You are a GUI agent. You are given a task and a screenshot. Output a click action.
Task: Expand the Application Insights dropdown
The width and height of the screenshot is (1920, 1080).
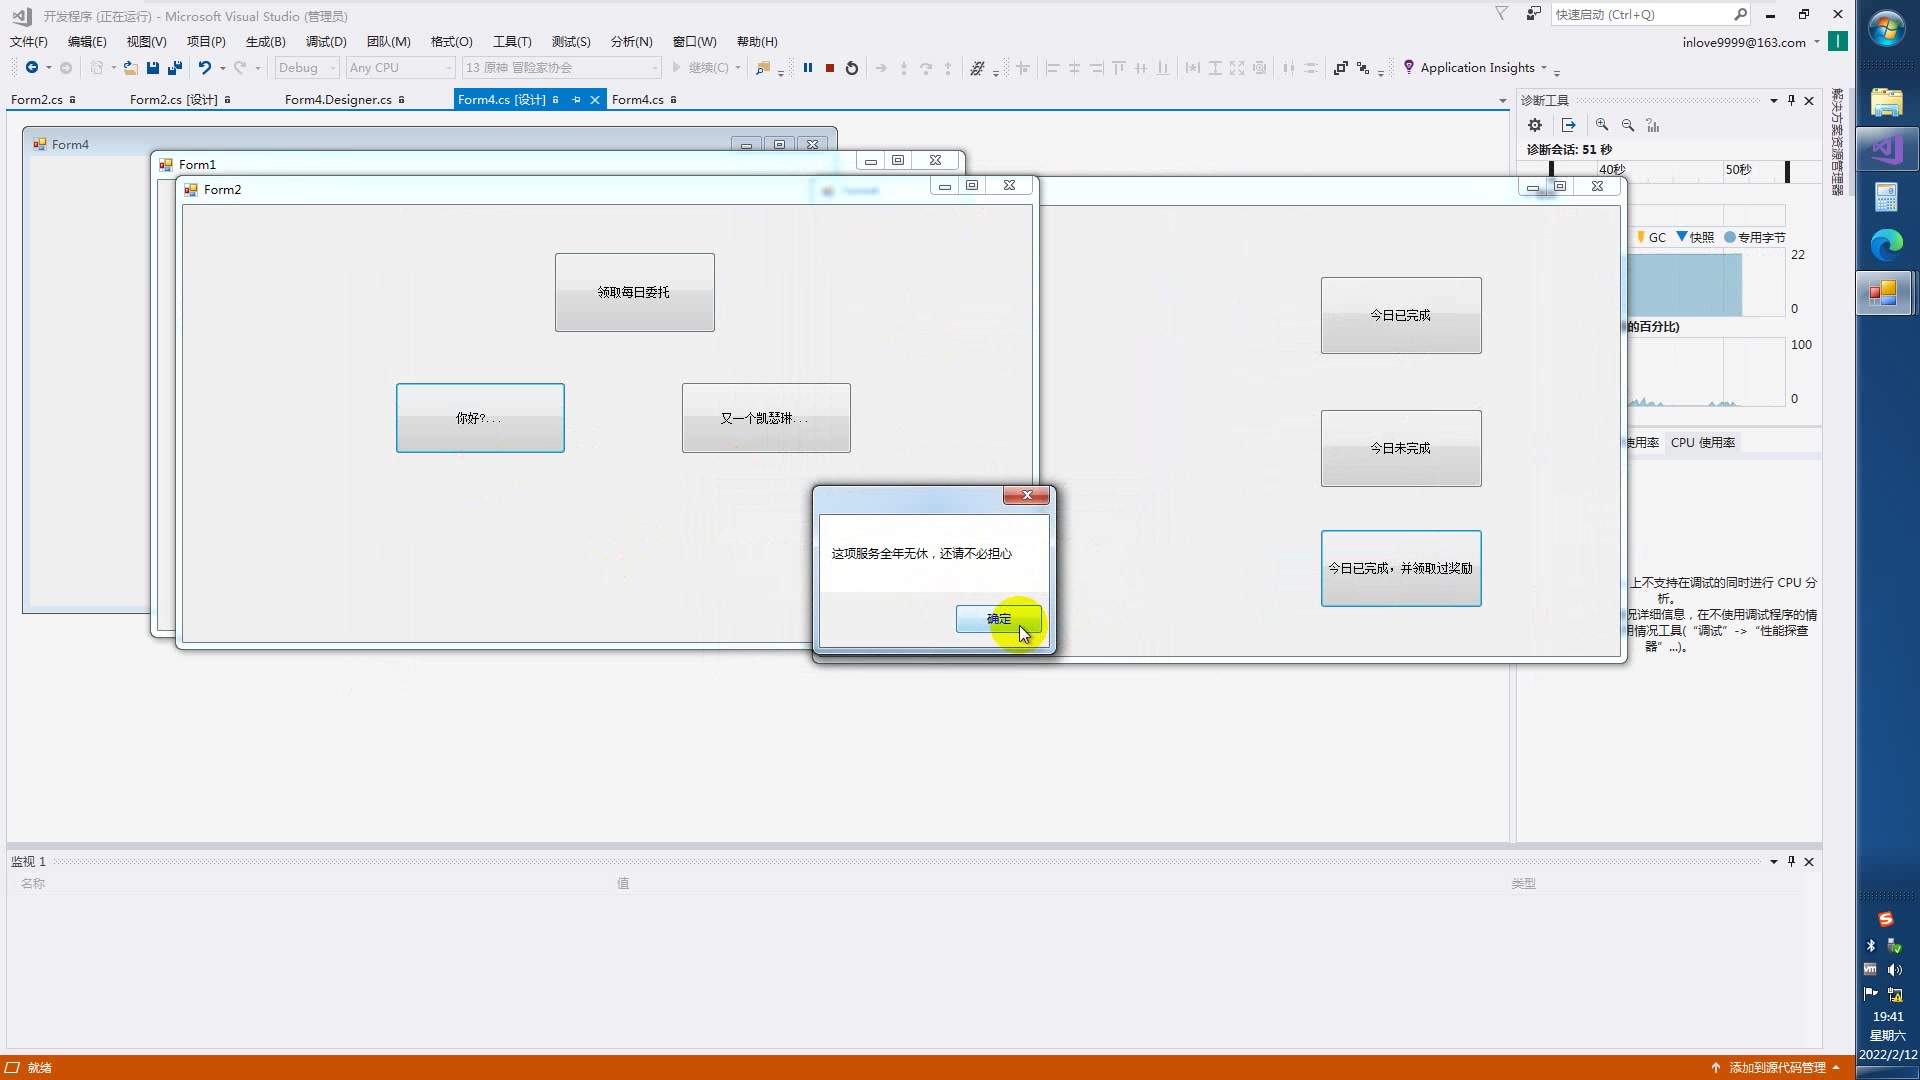(1544, 68)
